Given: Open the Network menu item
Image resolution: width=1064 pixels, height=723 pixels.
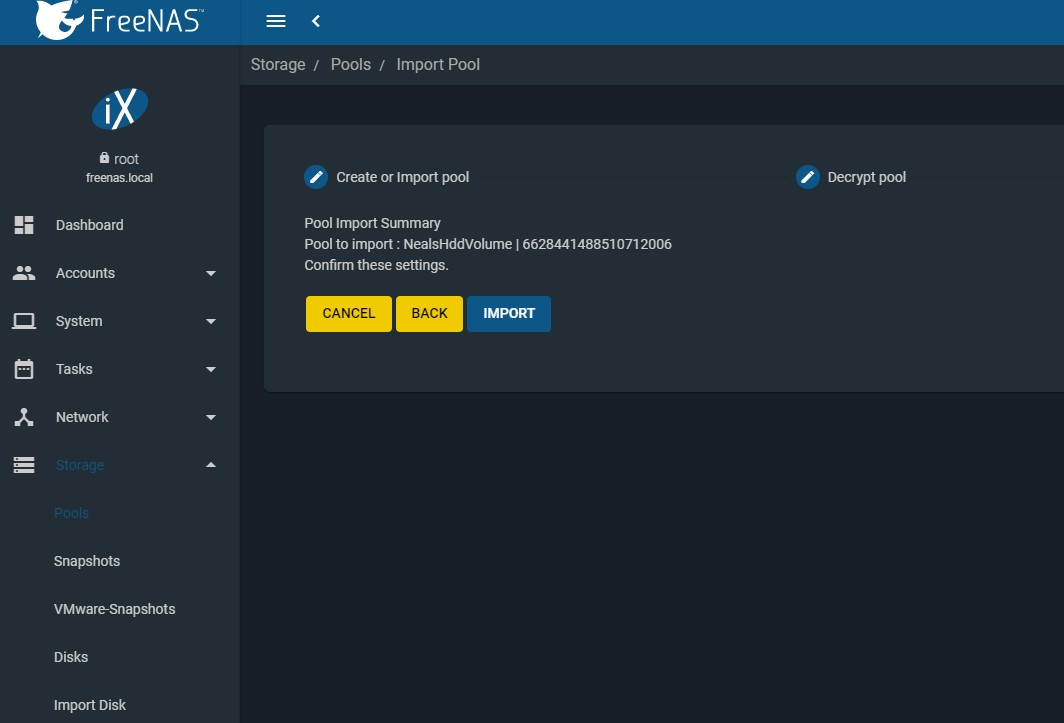Looking at the screenshot, I should [119, 417].
